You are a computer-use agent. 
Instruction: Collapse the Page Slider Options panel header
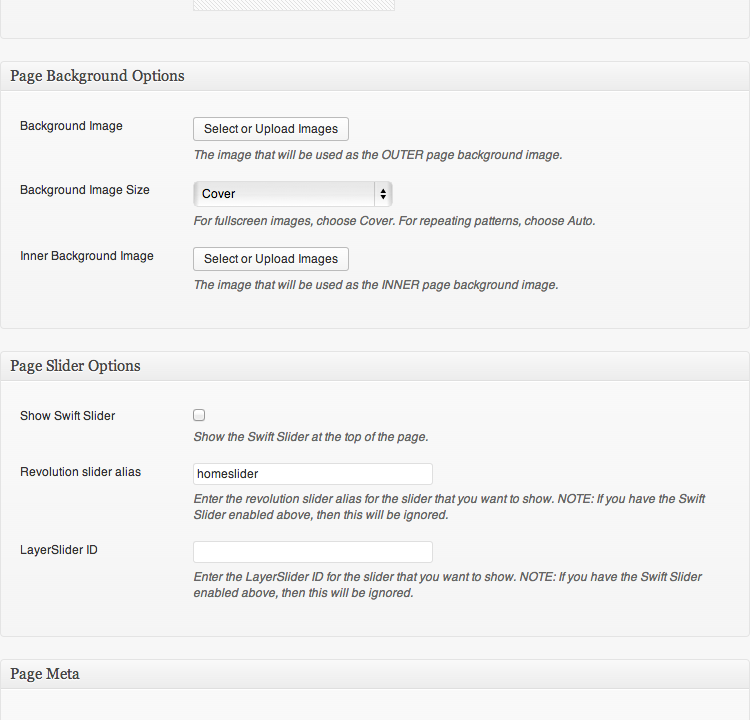coord(375,366)
